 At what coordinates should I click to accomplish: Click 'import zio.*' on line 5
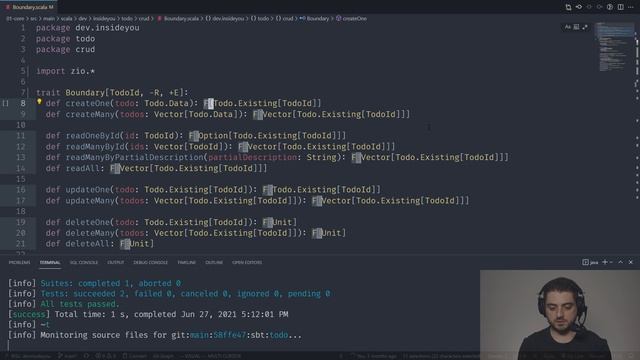tap(65, 71)
